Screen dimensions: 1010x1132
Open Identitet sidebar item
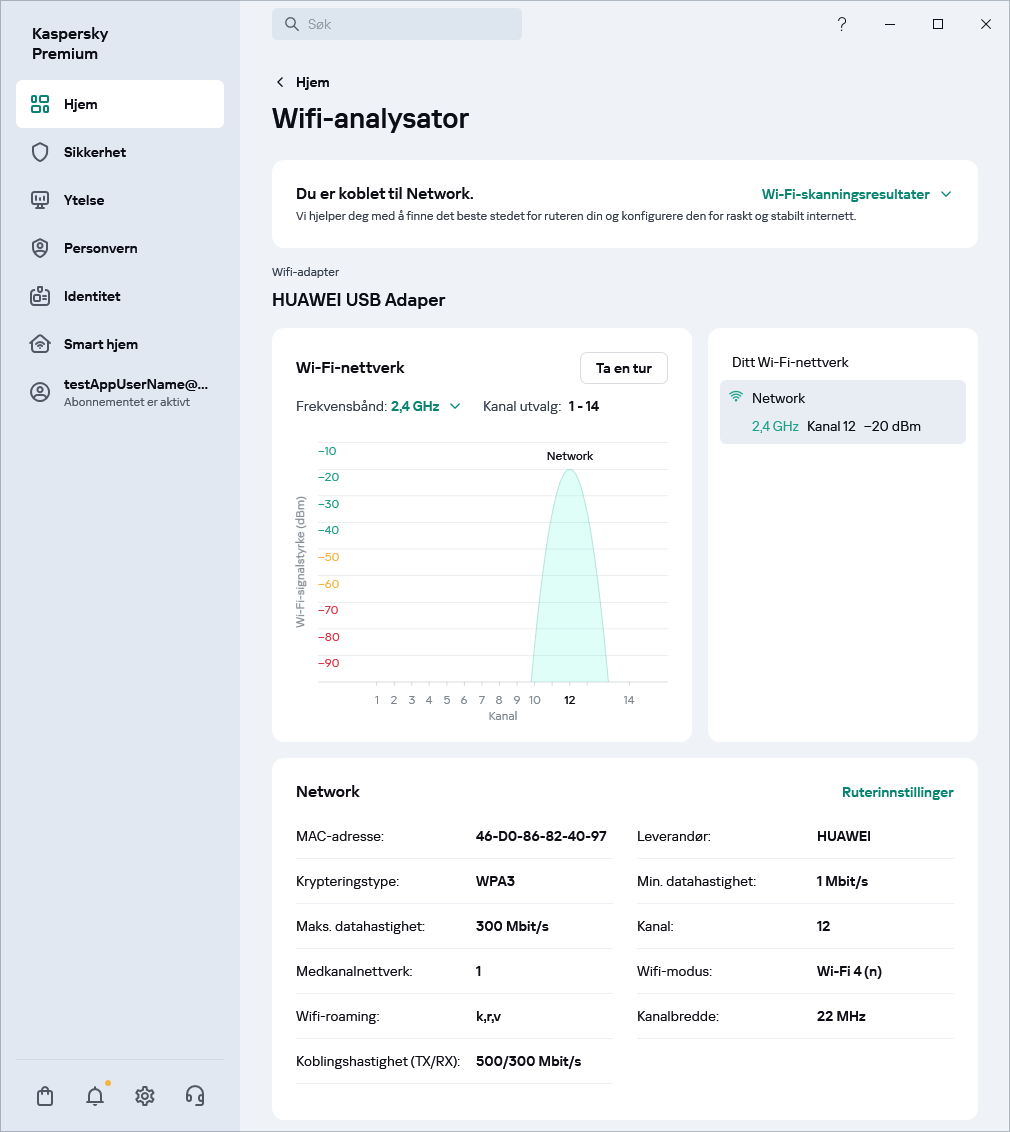92,296
